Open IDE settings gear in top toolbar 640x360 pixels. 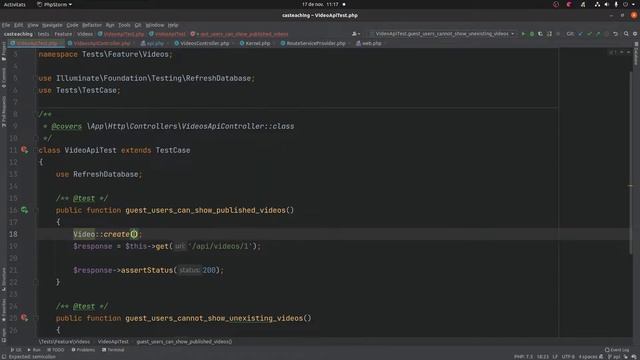635,34
